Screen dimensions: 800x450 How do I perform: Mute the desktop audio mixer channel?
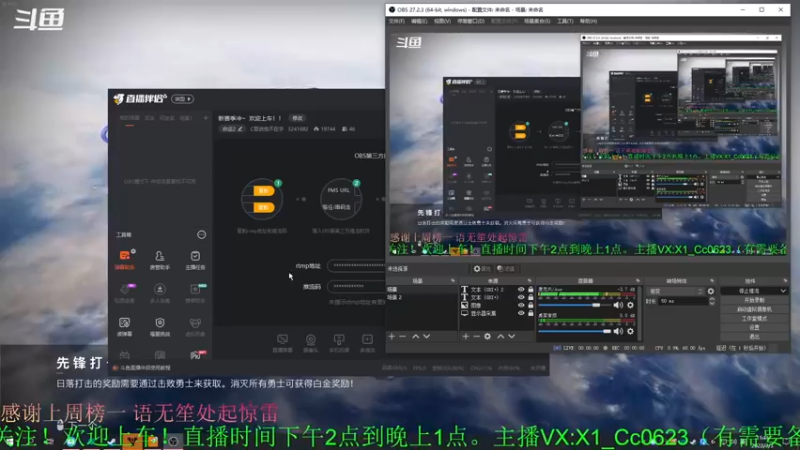click(618, 331)
